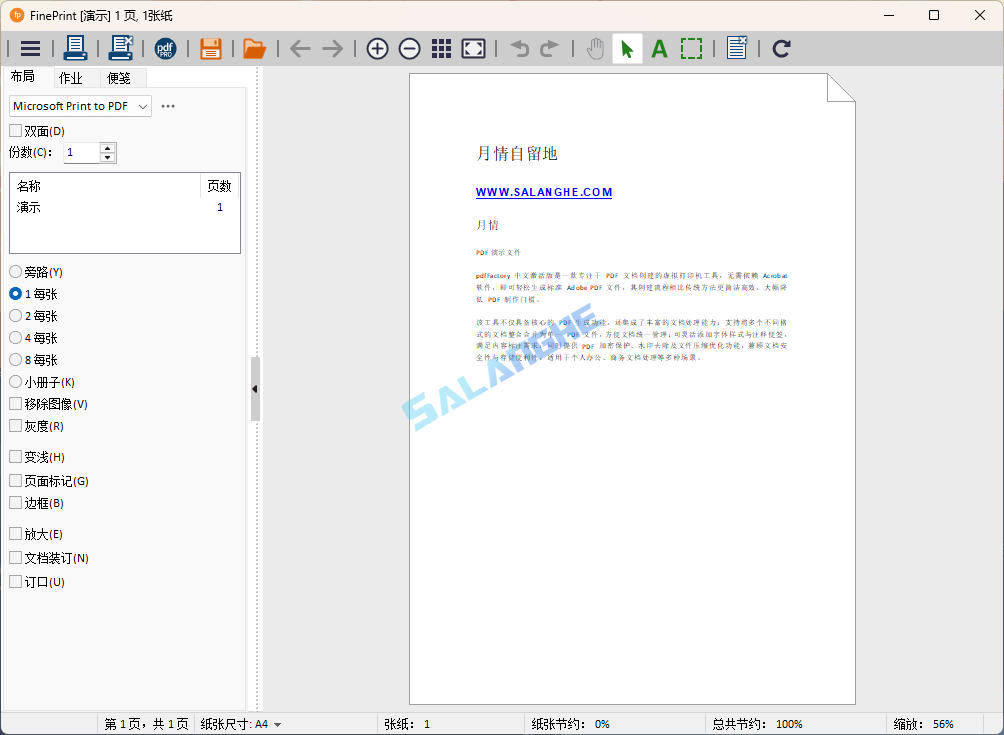Select the green A text insertion tool

point(659,47)
